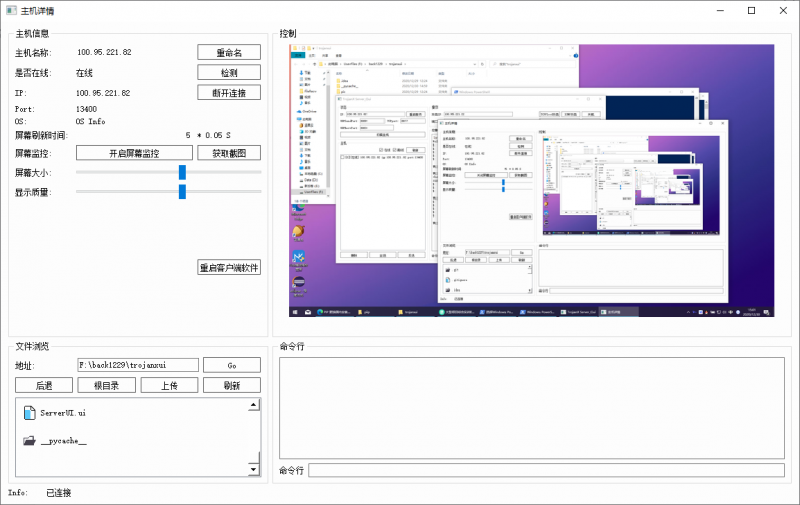
Task: Click the 屏幕大小 slider handle
Action: 182,172
